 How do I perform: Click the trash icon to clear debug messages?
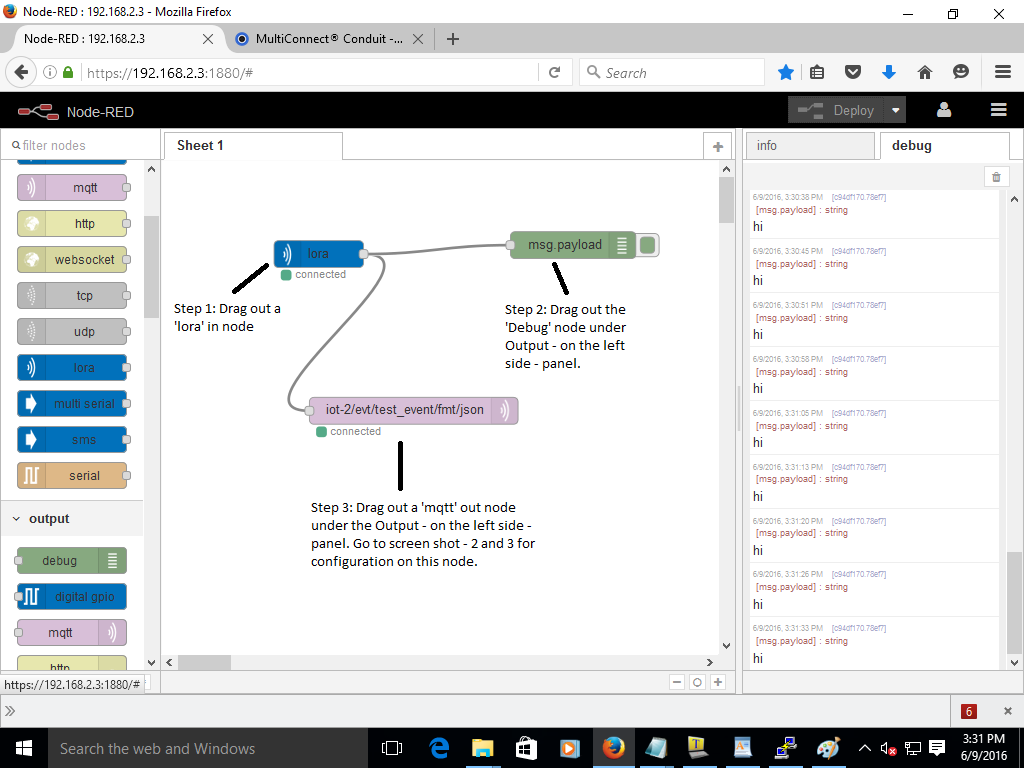(x=995, y=177)
